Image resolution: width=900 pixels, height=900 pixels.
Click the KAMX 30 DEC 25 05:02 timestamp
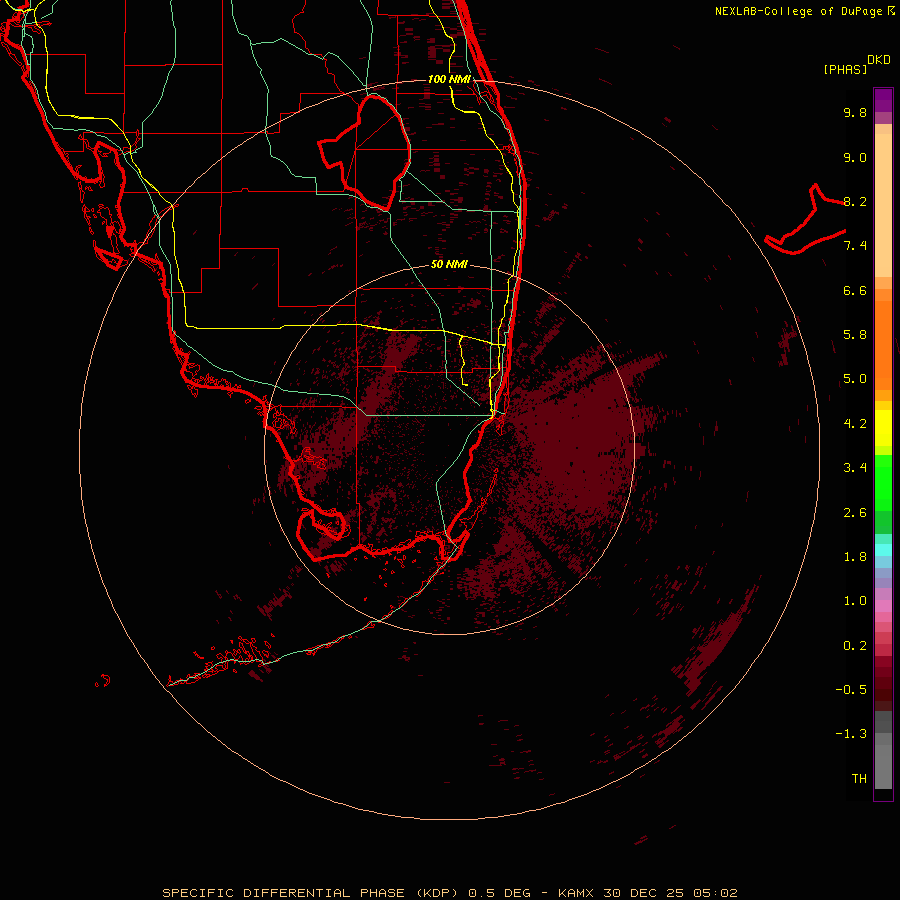[647, 893]
